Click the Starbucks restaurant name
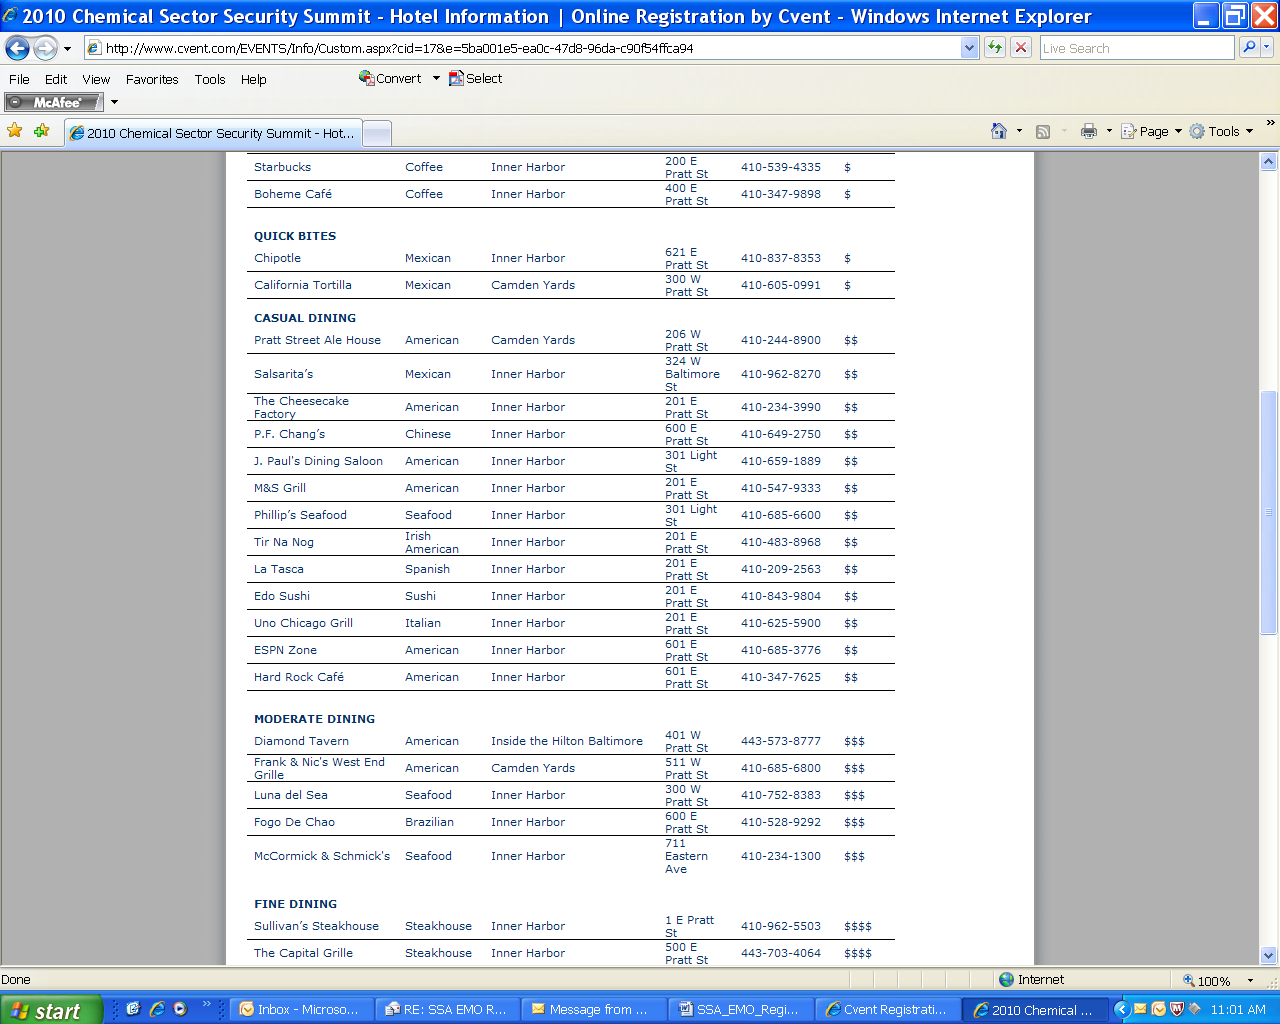The height and width of the screenshot is (1024, 1280). pos(282,167)
